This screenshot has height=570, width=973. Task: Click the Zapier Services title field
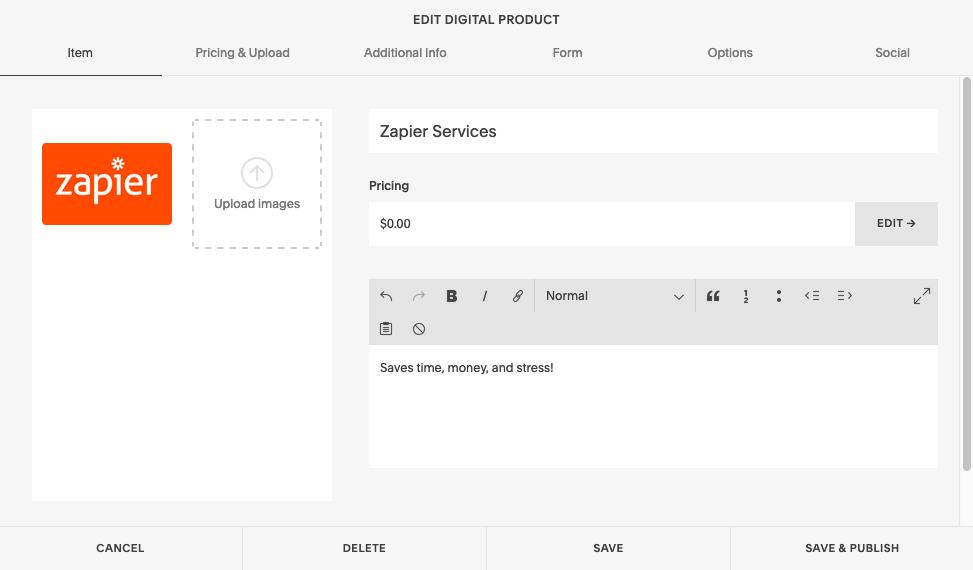pyautogui.click(x=653, y=131)
